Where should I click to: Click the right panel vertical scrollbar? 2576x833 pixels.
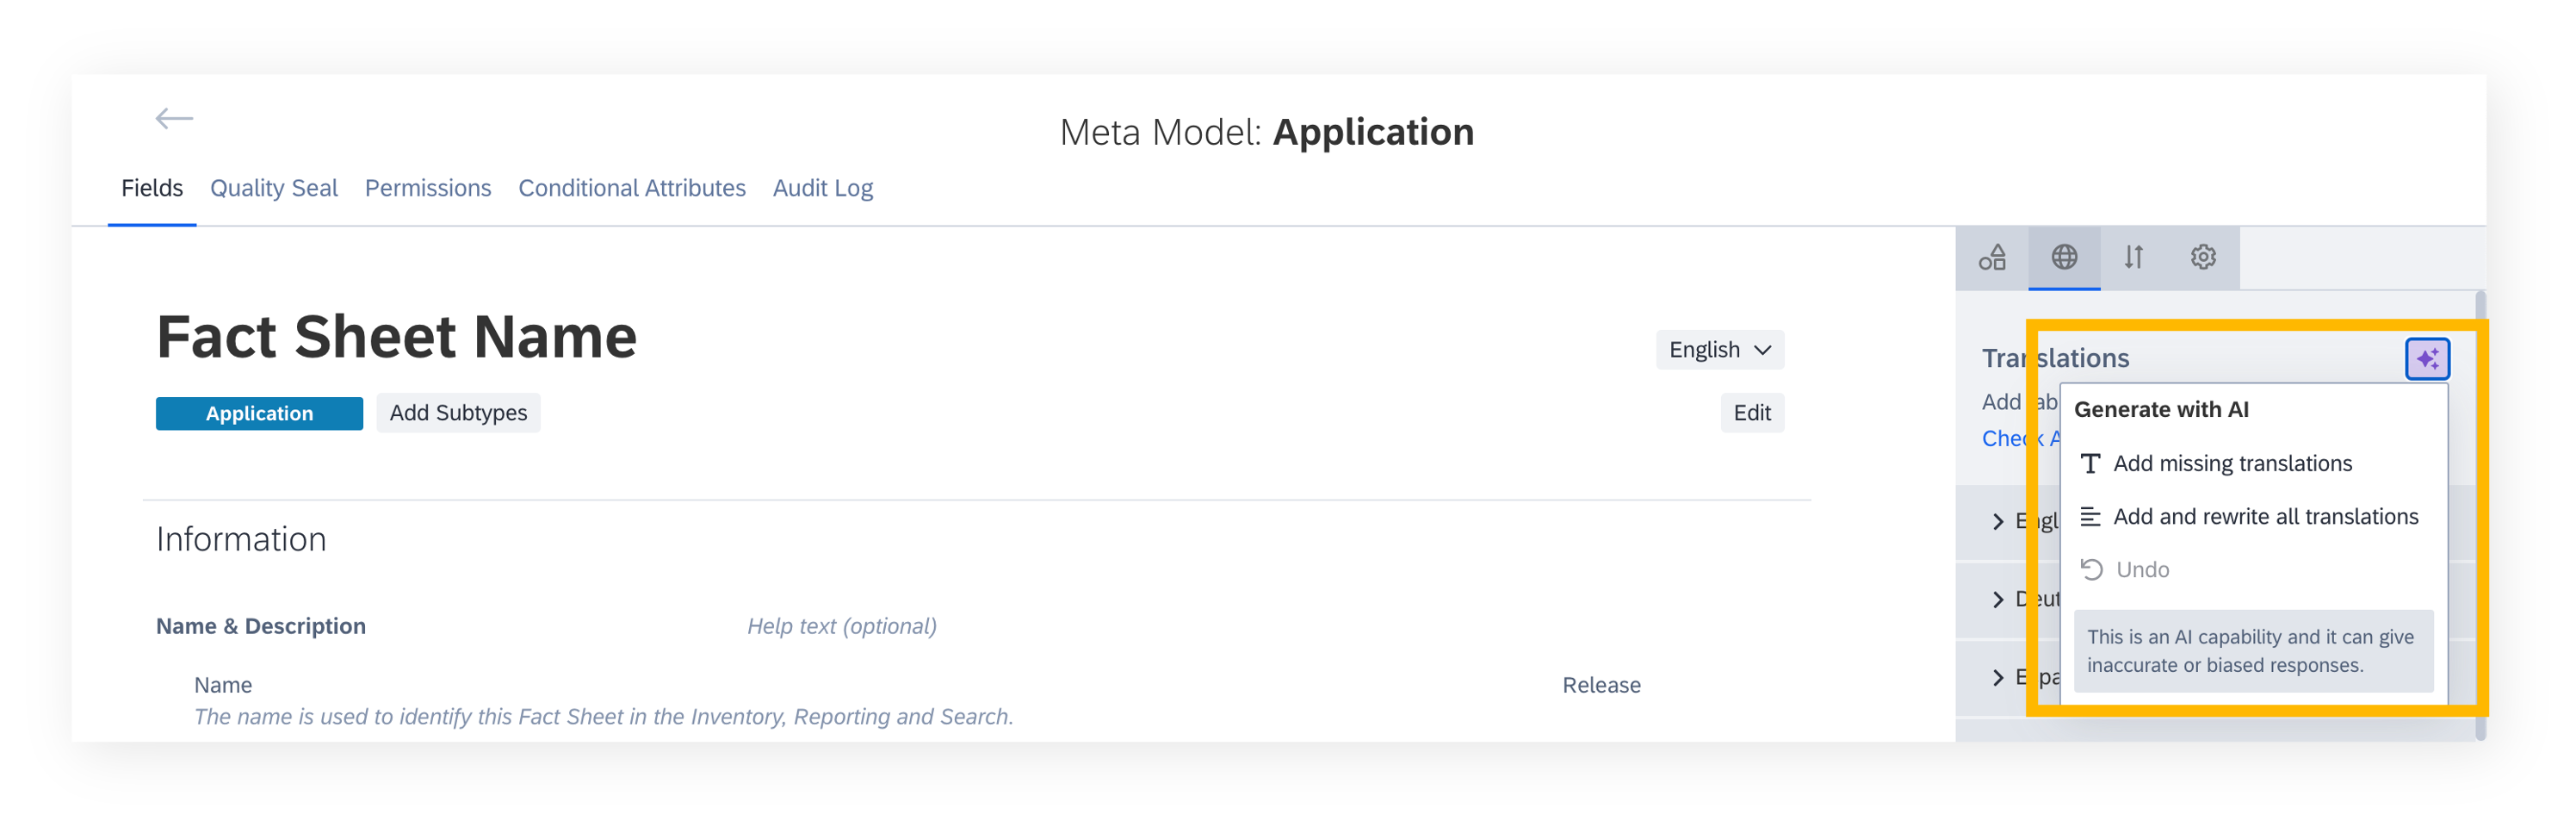click(2480, 515)
